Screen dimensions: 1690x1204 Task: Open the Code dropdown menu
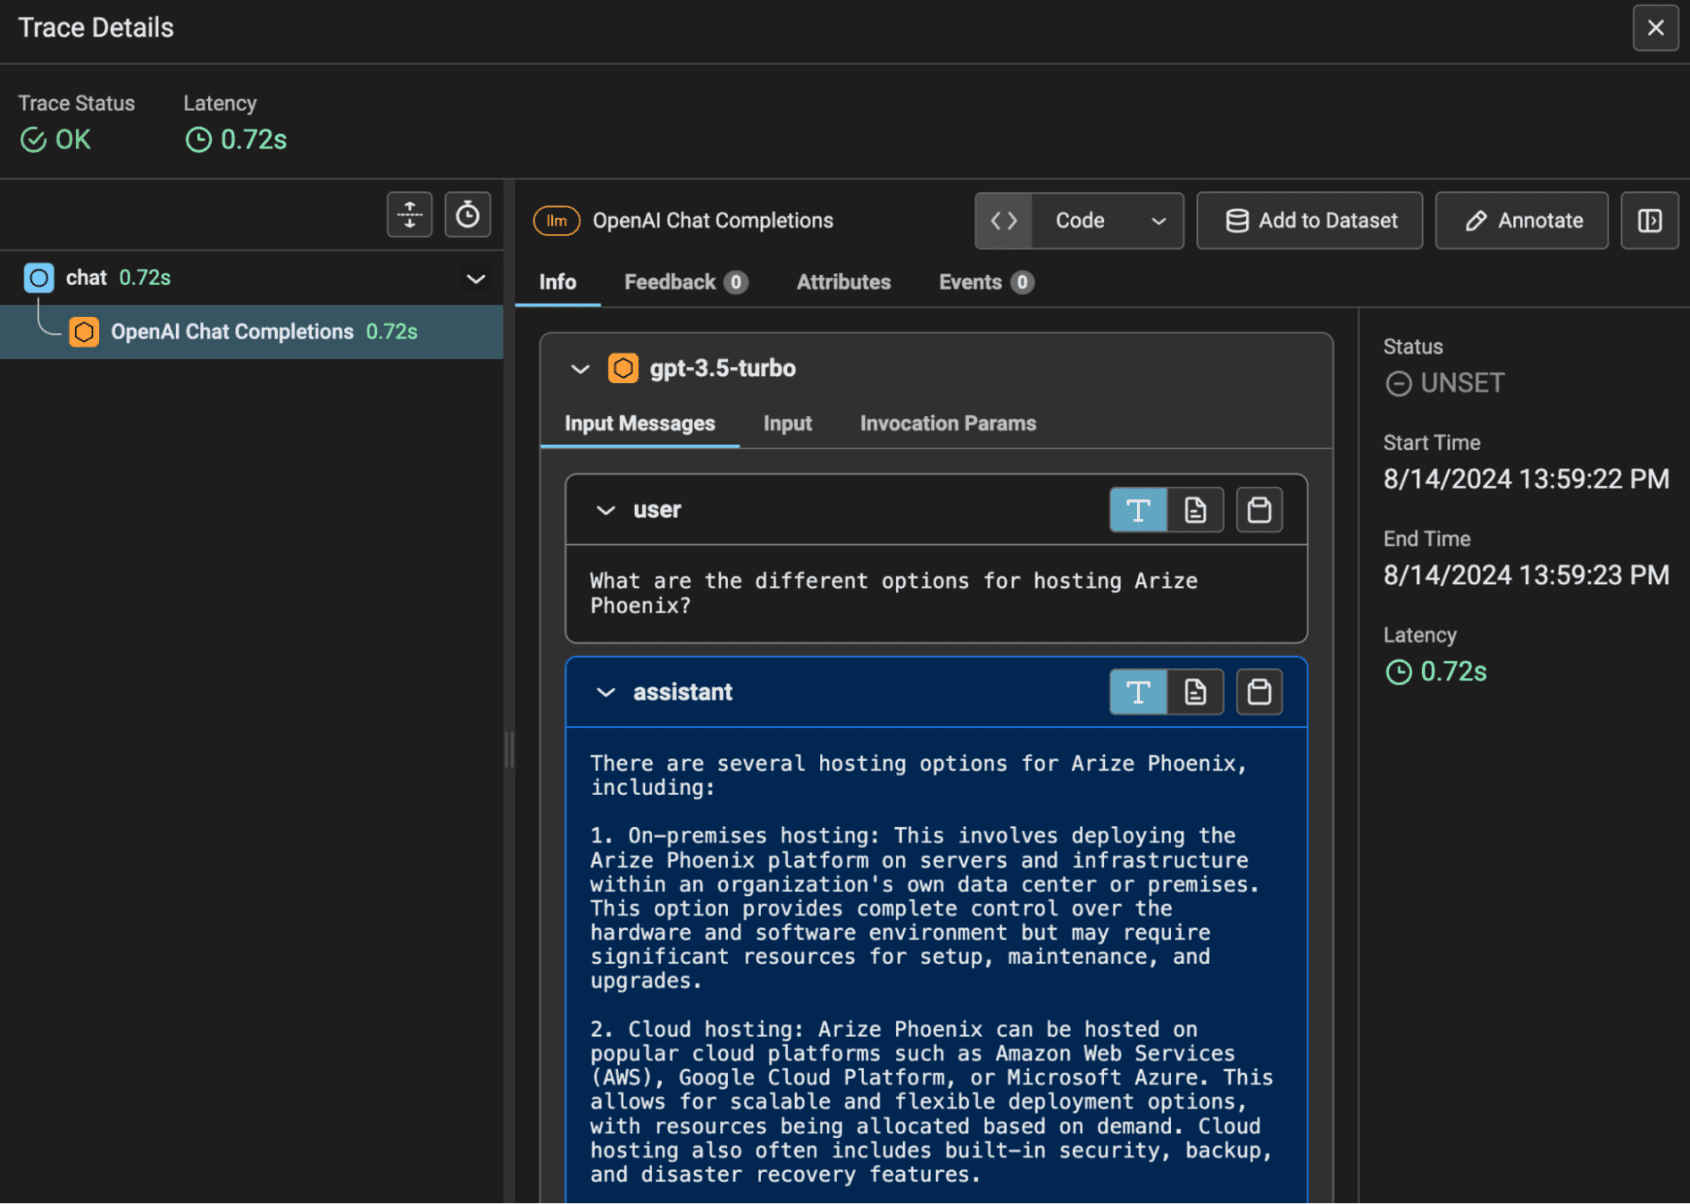1109,221
